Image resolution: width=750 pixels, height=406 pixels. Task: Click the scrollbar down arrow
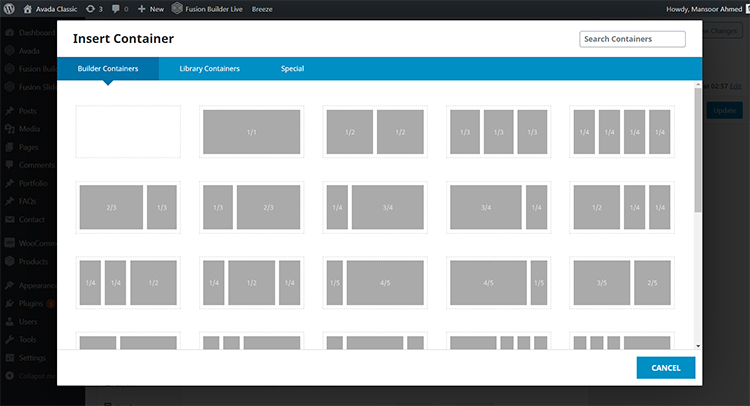tap(698, 346)
